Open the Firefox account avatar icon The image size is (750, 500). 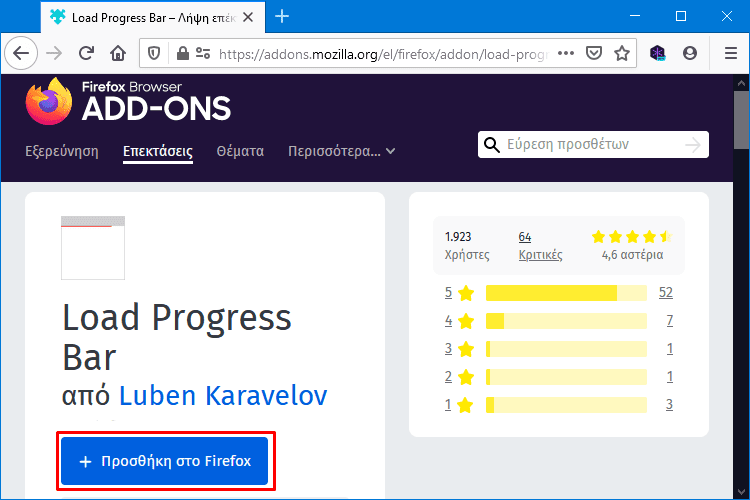[x=690, y=53]
